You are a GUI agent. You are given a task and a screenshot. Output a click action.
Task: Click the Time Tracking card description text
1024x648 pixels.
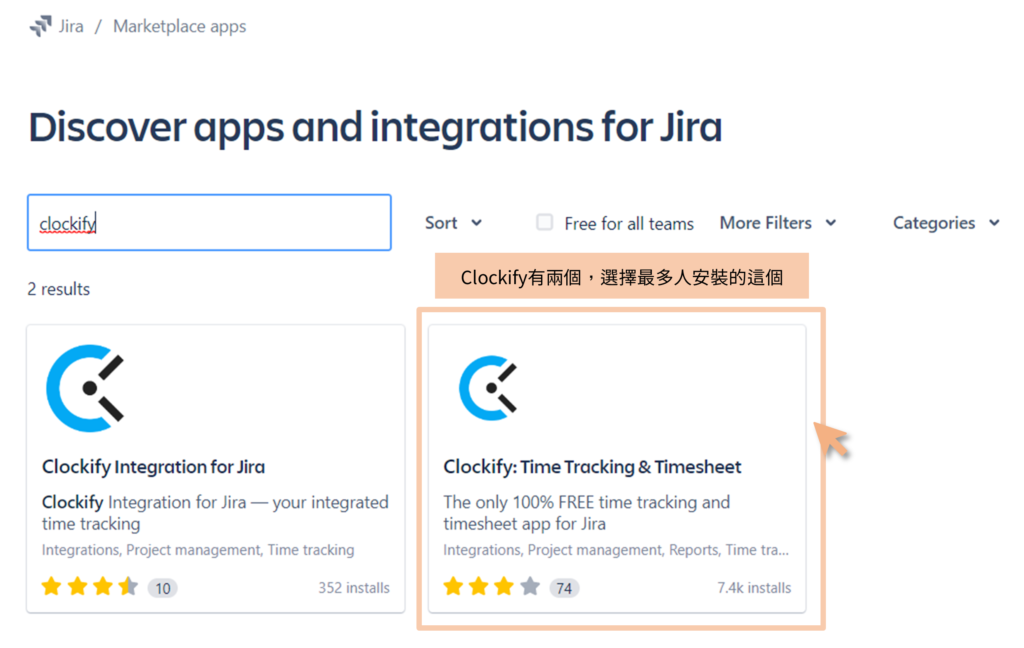pyautogui.click(x=586, y=513)
